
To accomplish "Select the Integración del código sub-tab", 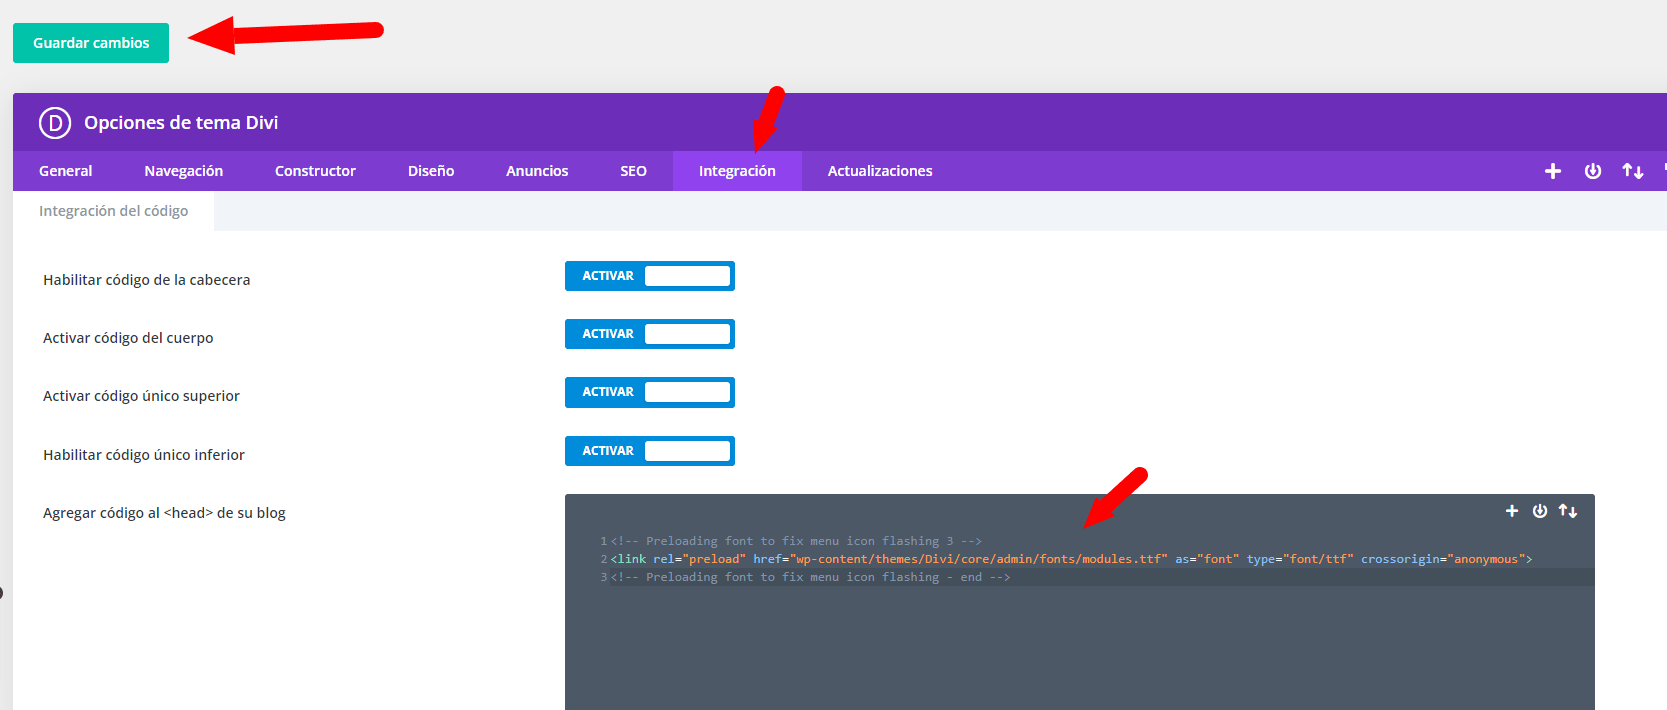I will coord(113,211).
